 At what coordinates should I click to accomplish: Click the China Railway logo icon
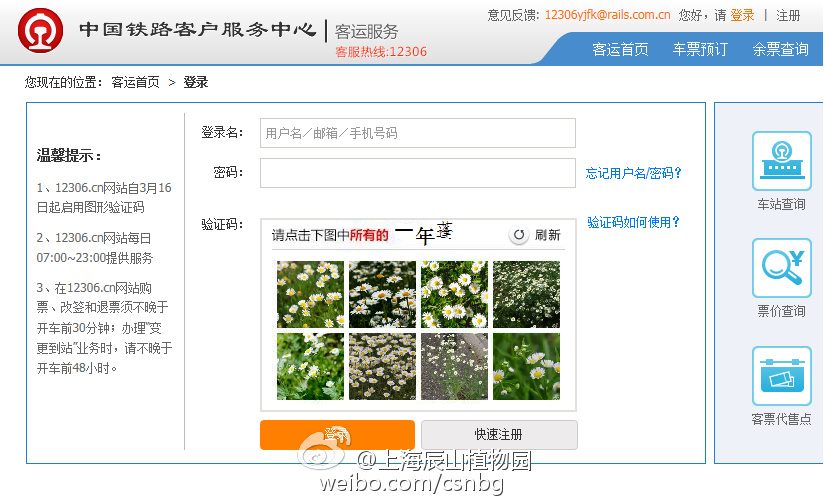coord(40,31)
